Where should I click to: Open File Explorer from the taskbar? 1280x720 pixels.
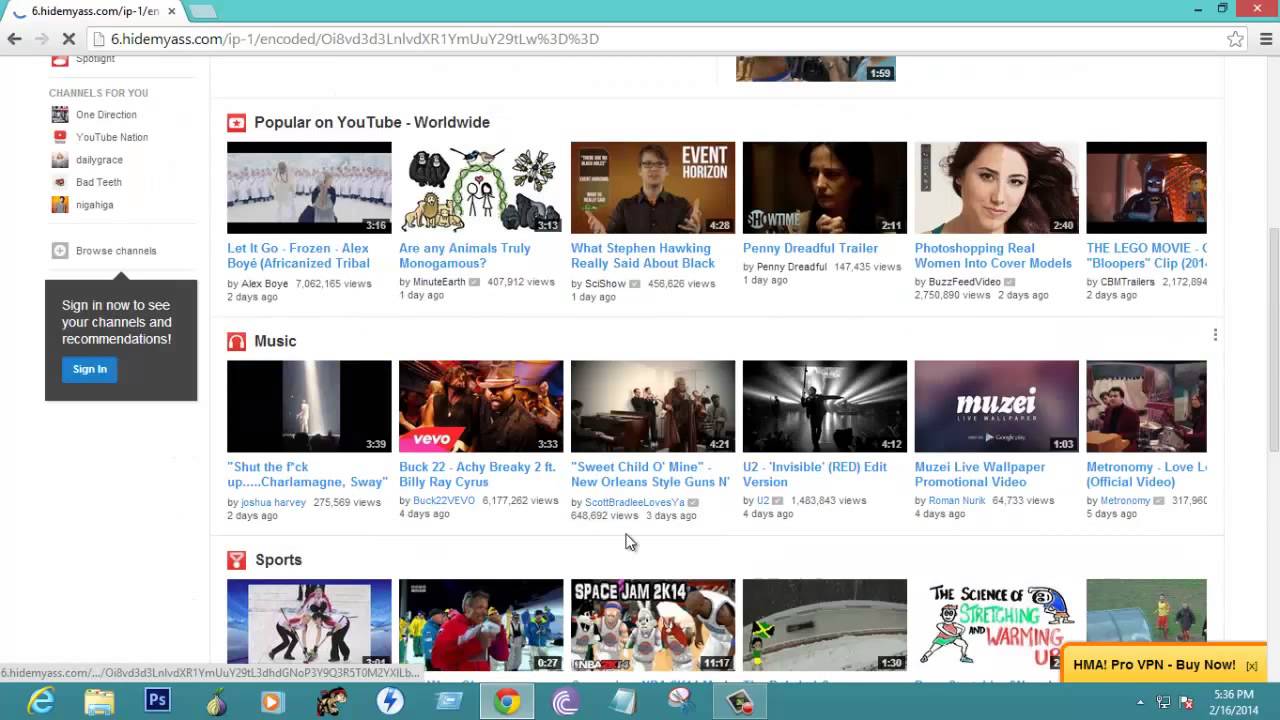click(x=99, y=702)
